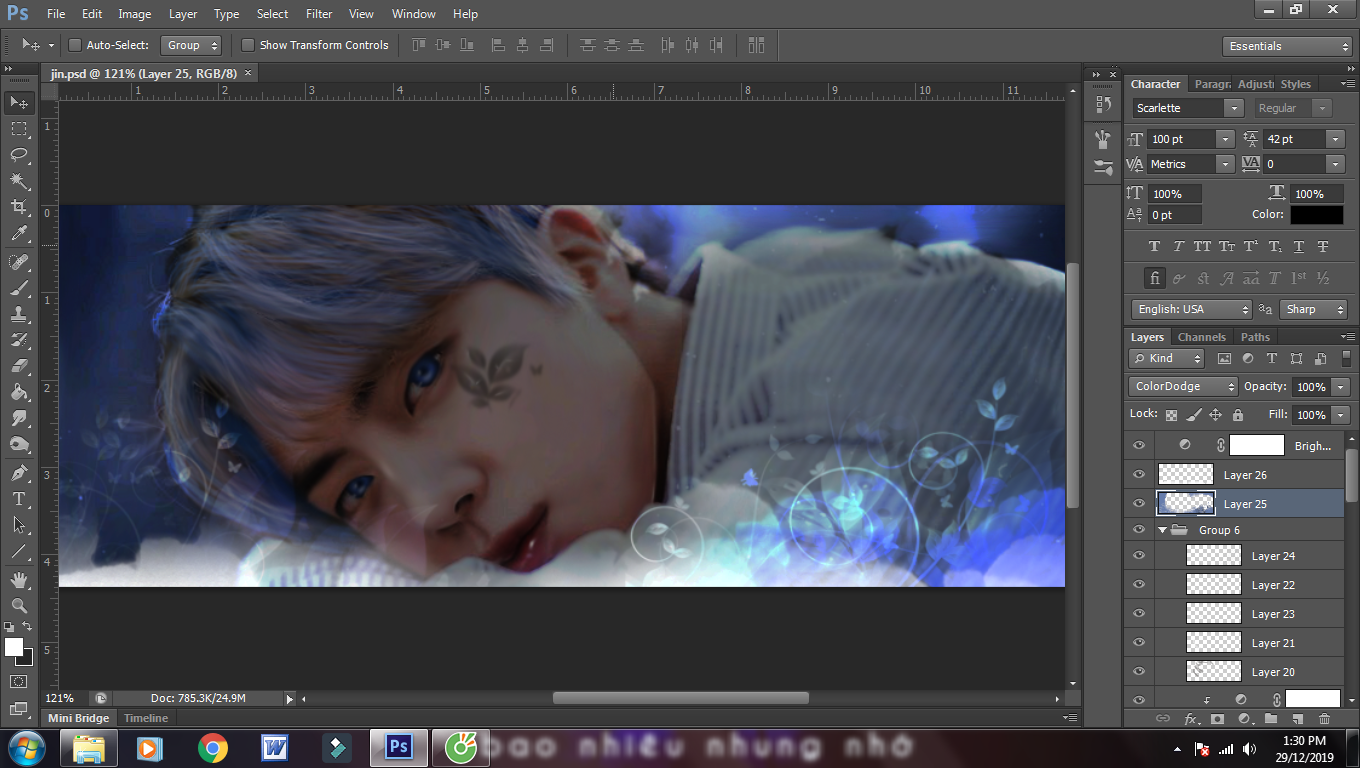Click the foreground color white swatch
Viewport: 1360px width, 768px height.
point(14,647)
